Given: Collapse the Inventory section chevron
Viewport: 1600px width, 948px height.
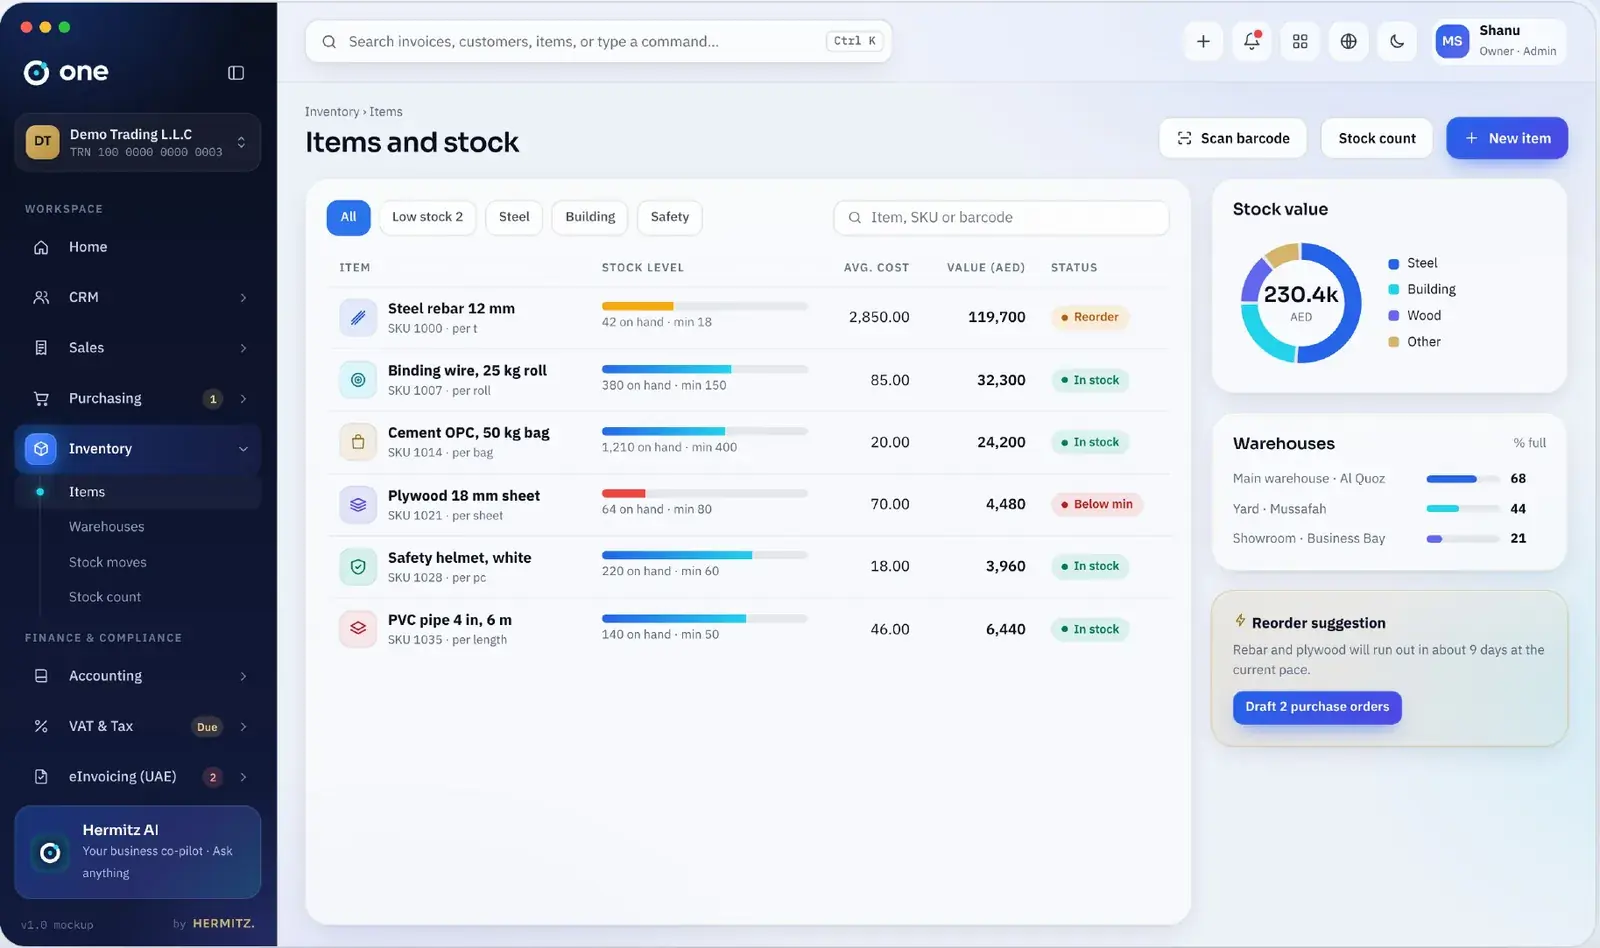Looking at the screenshot, I should [x=243, y=449].
